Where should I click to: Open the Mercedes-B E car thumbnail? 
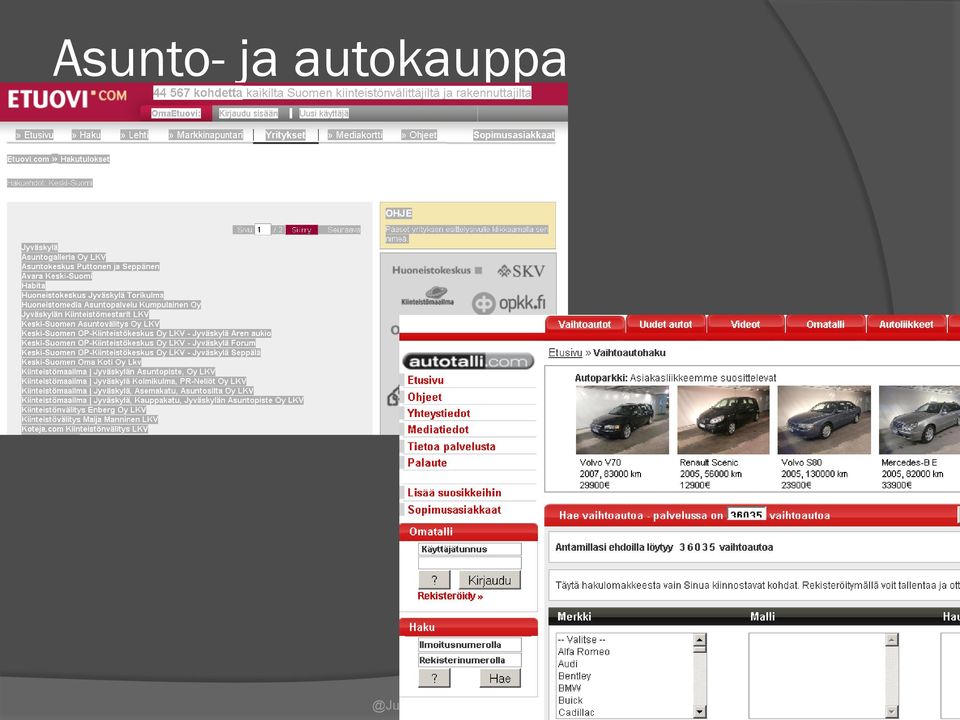919,420
